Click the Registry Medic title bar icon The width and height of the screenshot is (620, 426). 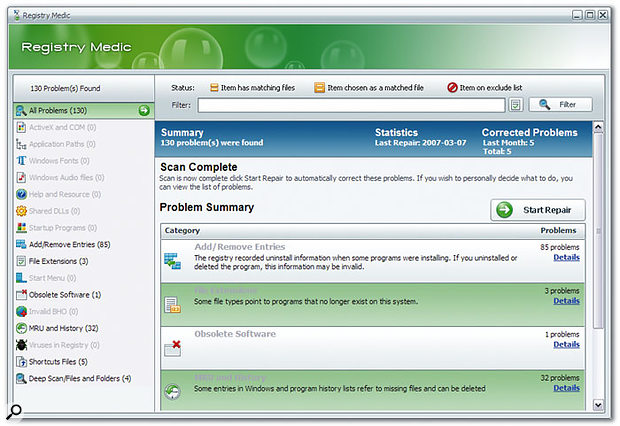[17, 15]
